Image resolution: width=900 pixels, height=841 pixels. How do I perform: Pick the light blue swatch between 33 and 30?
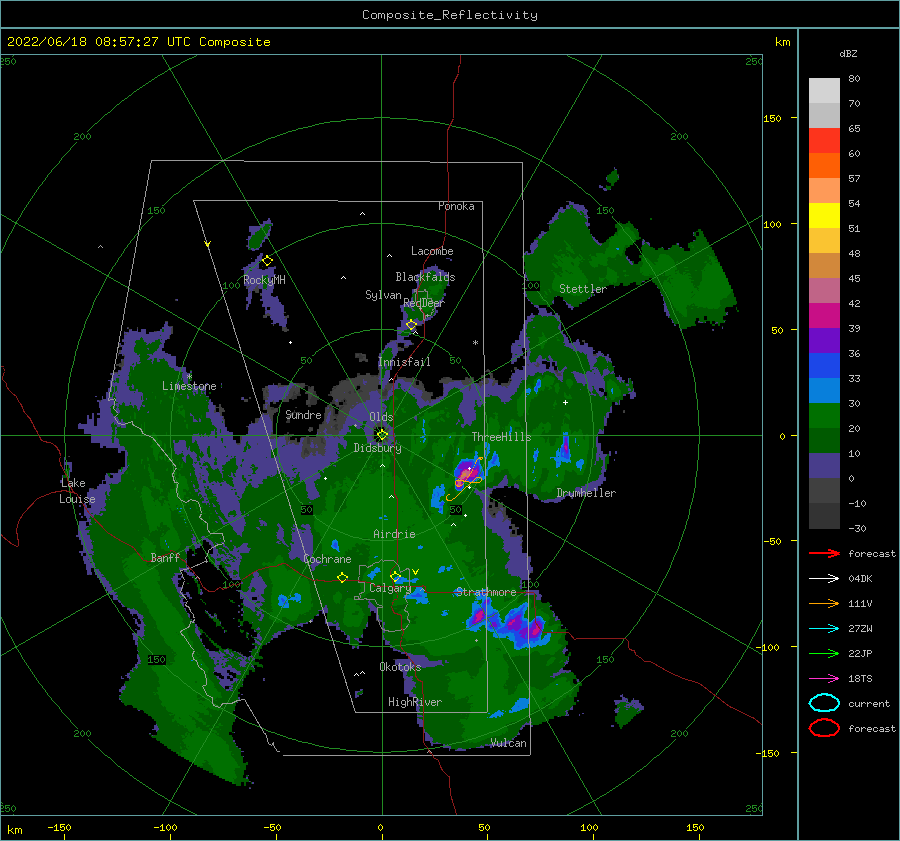(824, 390)
